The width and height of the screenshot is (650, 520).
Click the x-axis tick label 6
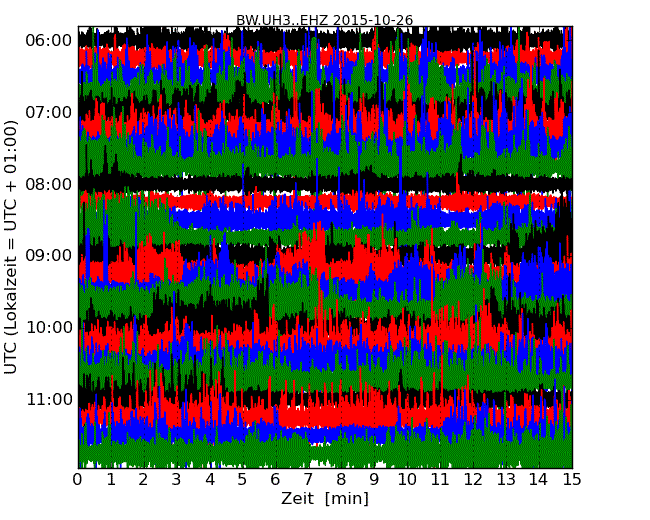pyautogui.click(x=275, y=479)
